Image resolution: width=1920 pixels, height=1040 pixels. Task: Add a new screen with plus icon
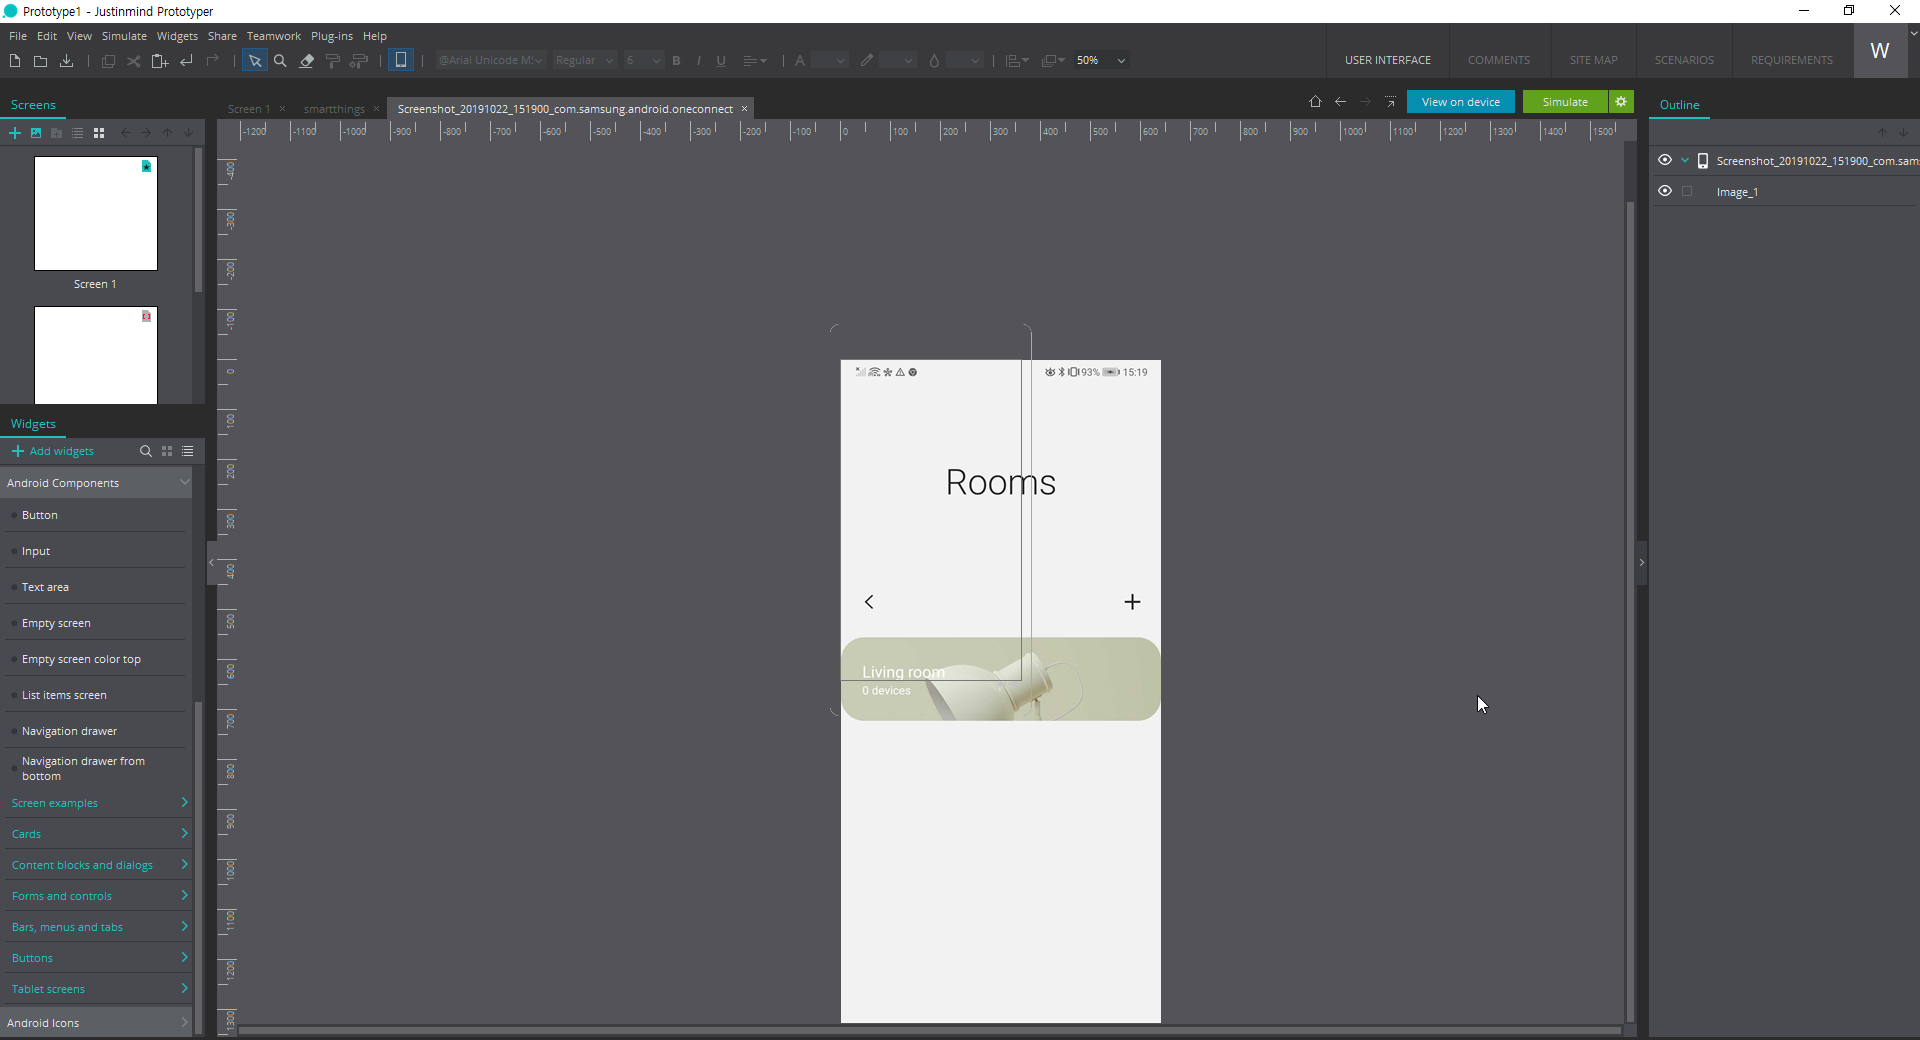point(15,133)
